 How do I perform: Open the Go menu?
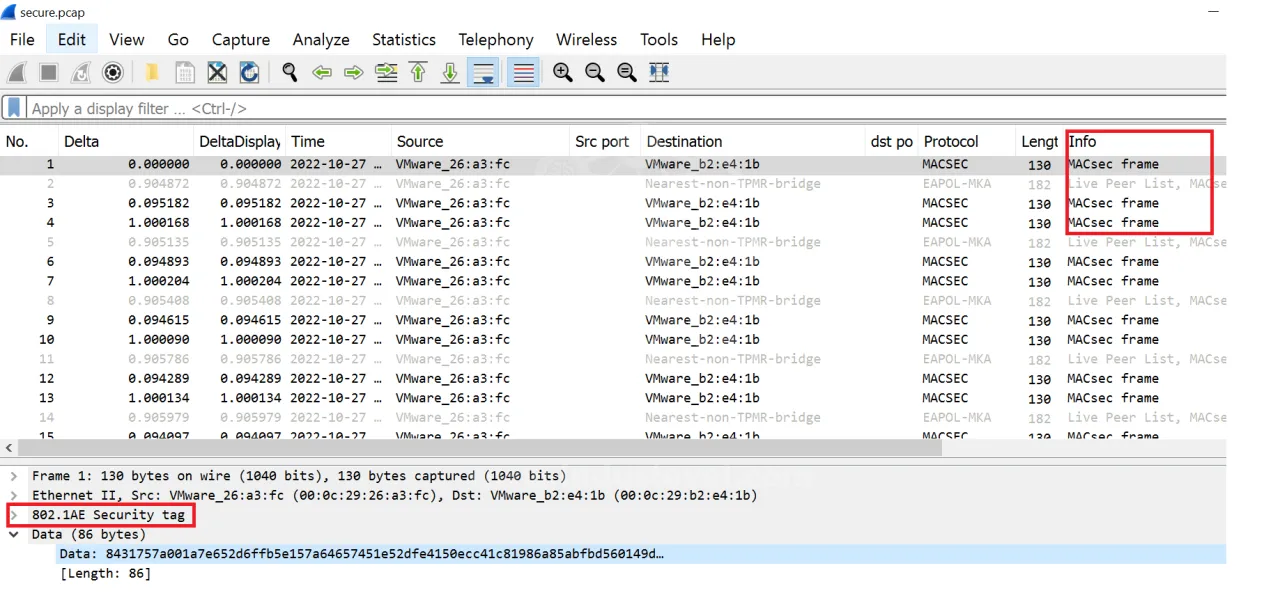click(x=178, y=40)
